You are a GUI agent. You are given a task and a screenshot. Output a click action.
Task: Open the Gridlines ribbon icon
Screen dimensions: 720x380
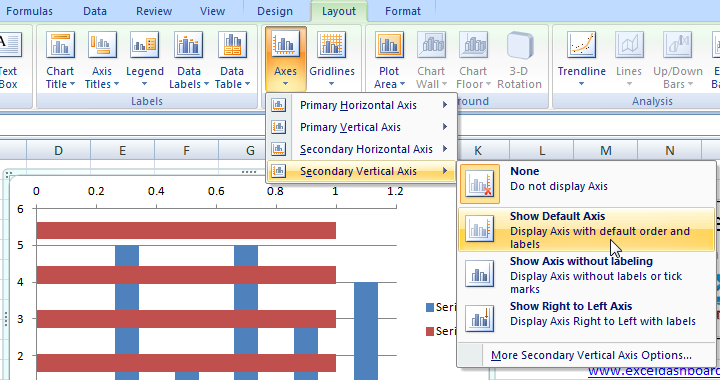332,60
